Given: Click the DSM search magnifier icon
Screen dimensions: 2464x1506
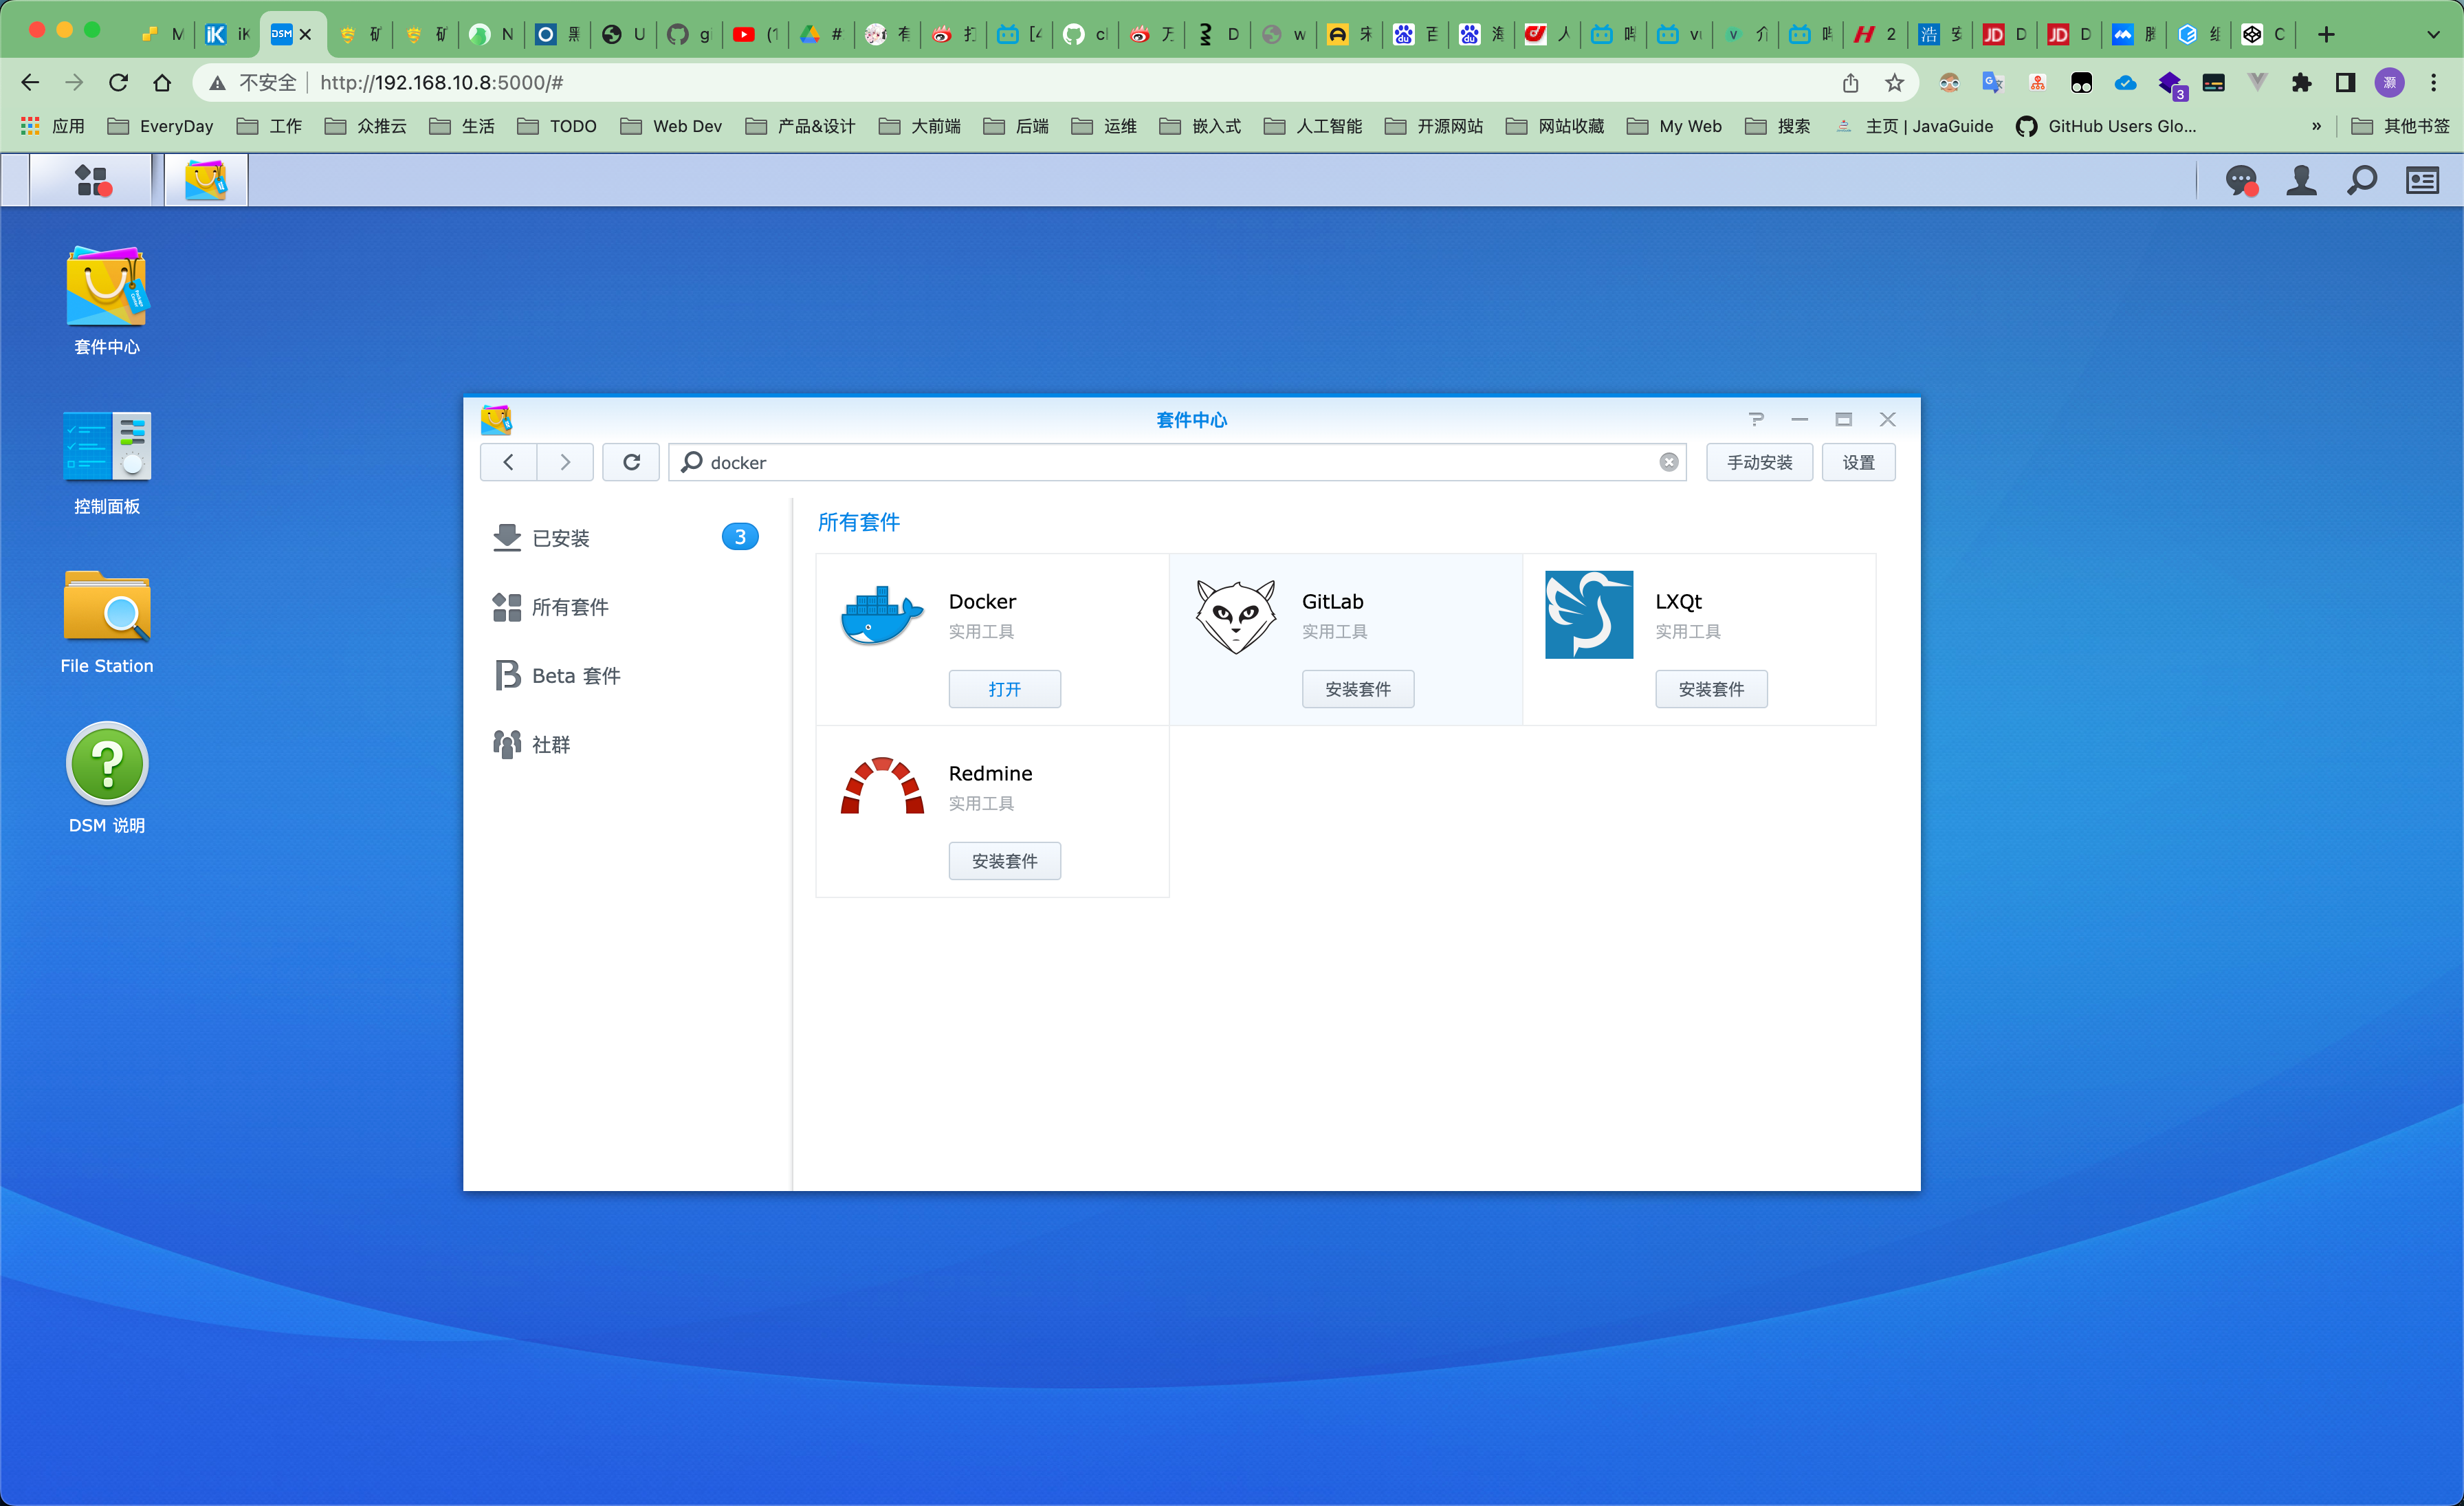Looking at the screenshot, I should point(2362,181).
